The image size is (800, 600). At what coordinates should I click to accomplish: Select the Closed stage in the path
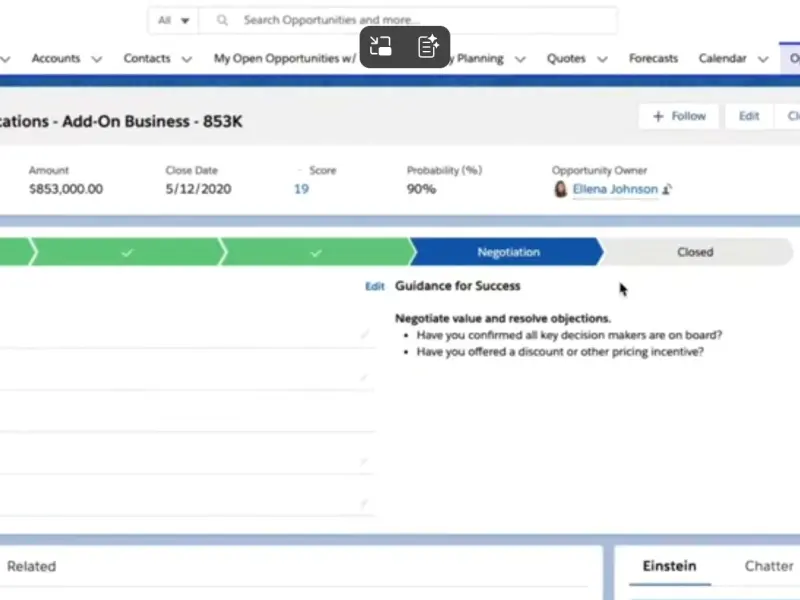click(x=694, y=253)
